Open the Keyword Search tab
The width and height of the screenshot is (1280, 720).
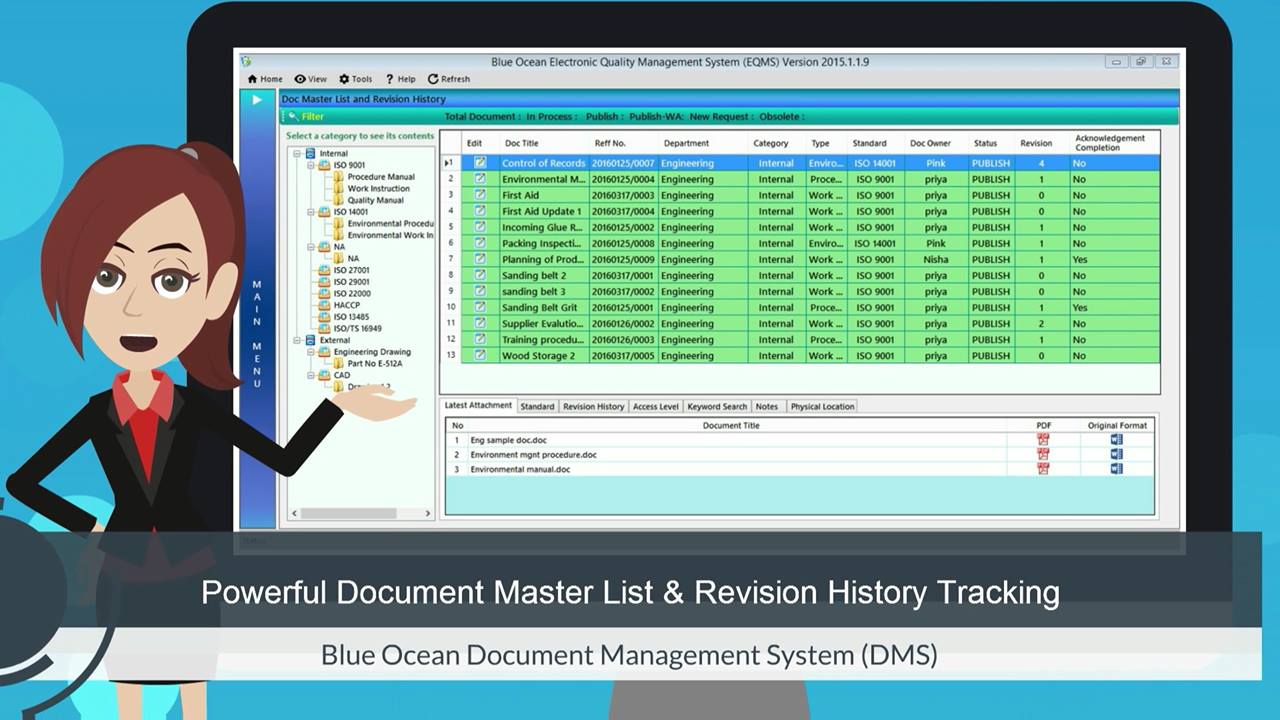point(717,407)
